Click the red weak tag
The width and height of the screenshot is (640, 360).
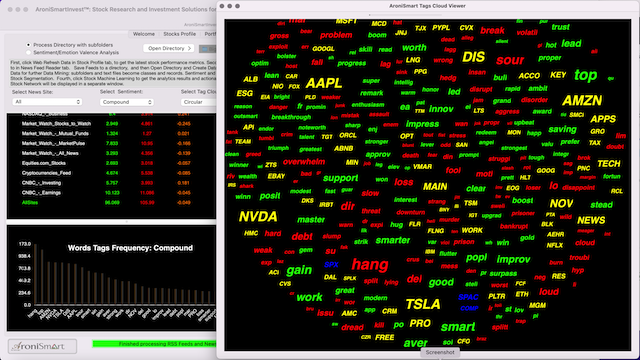click(263, 250)
